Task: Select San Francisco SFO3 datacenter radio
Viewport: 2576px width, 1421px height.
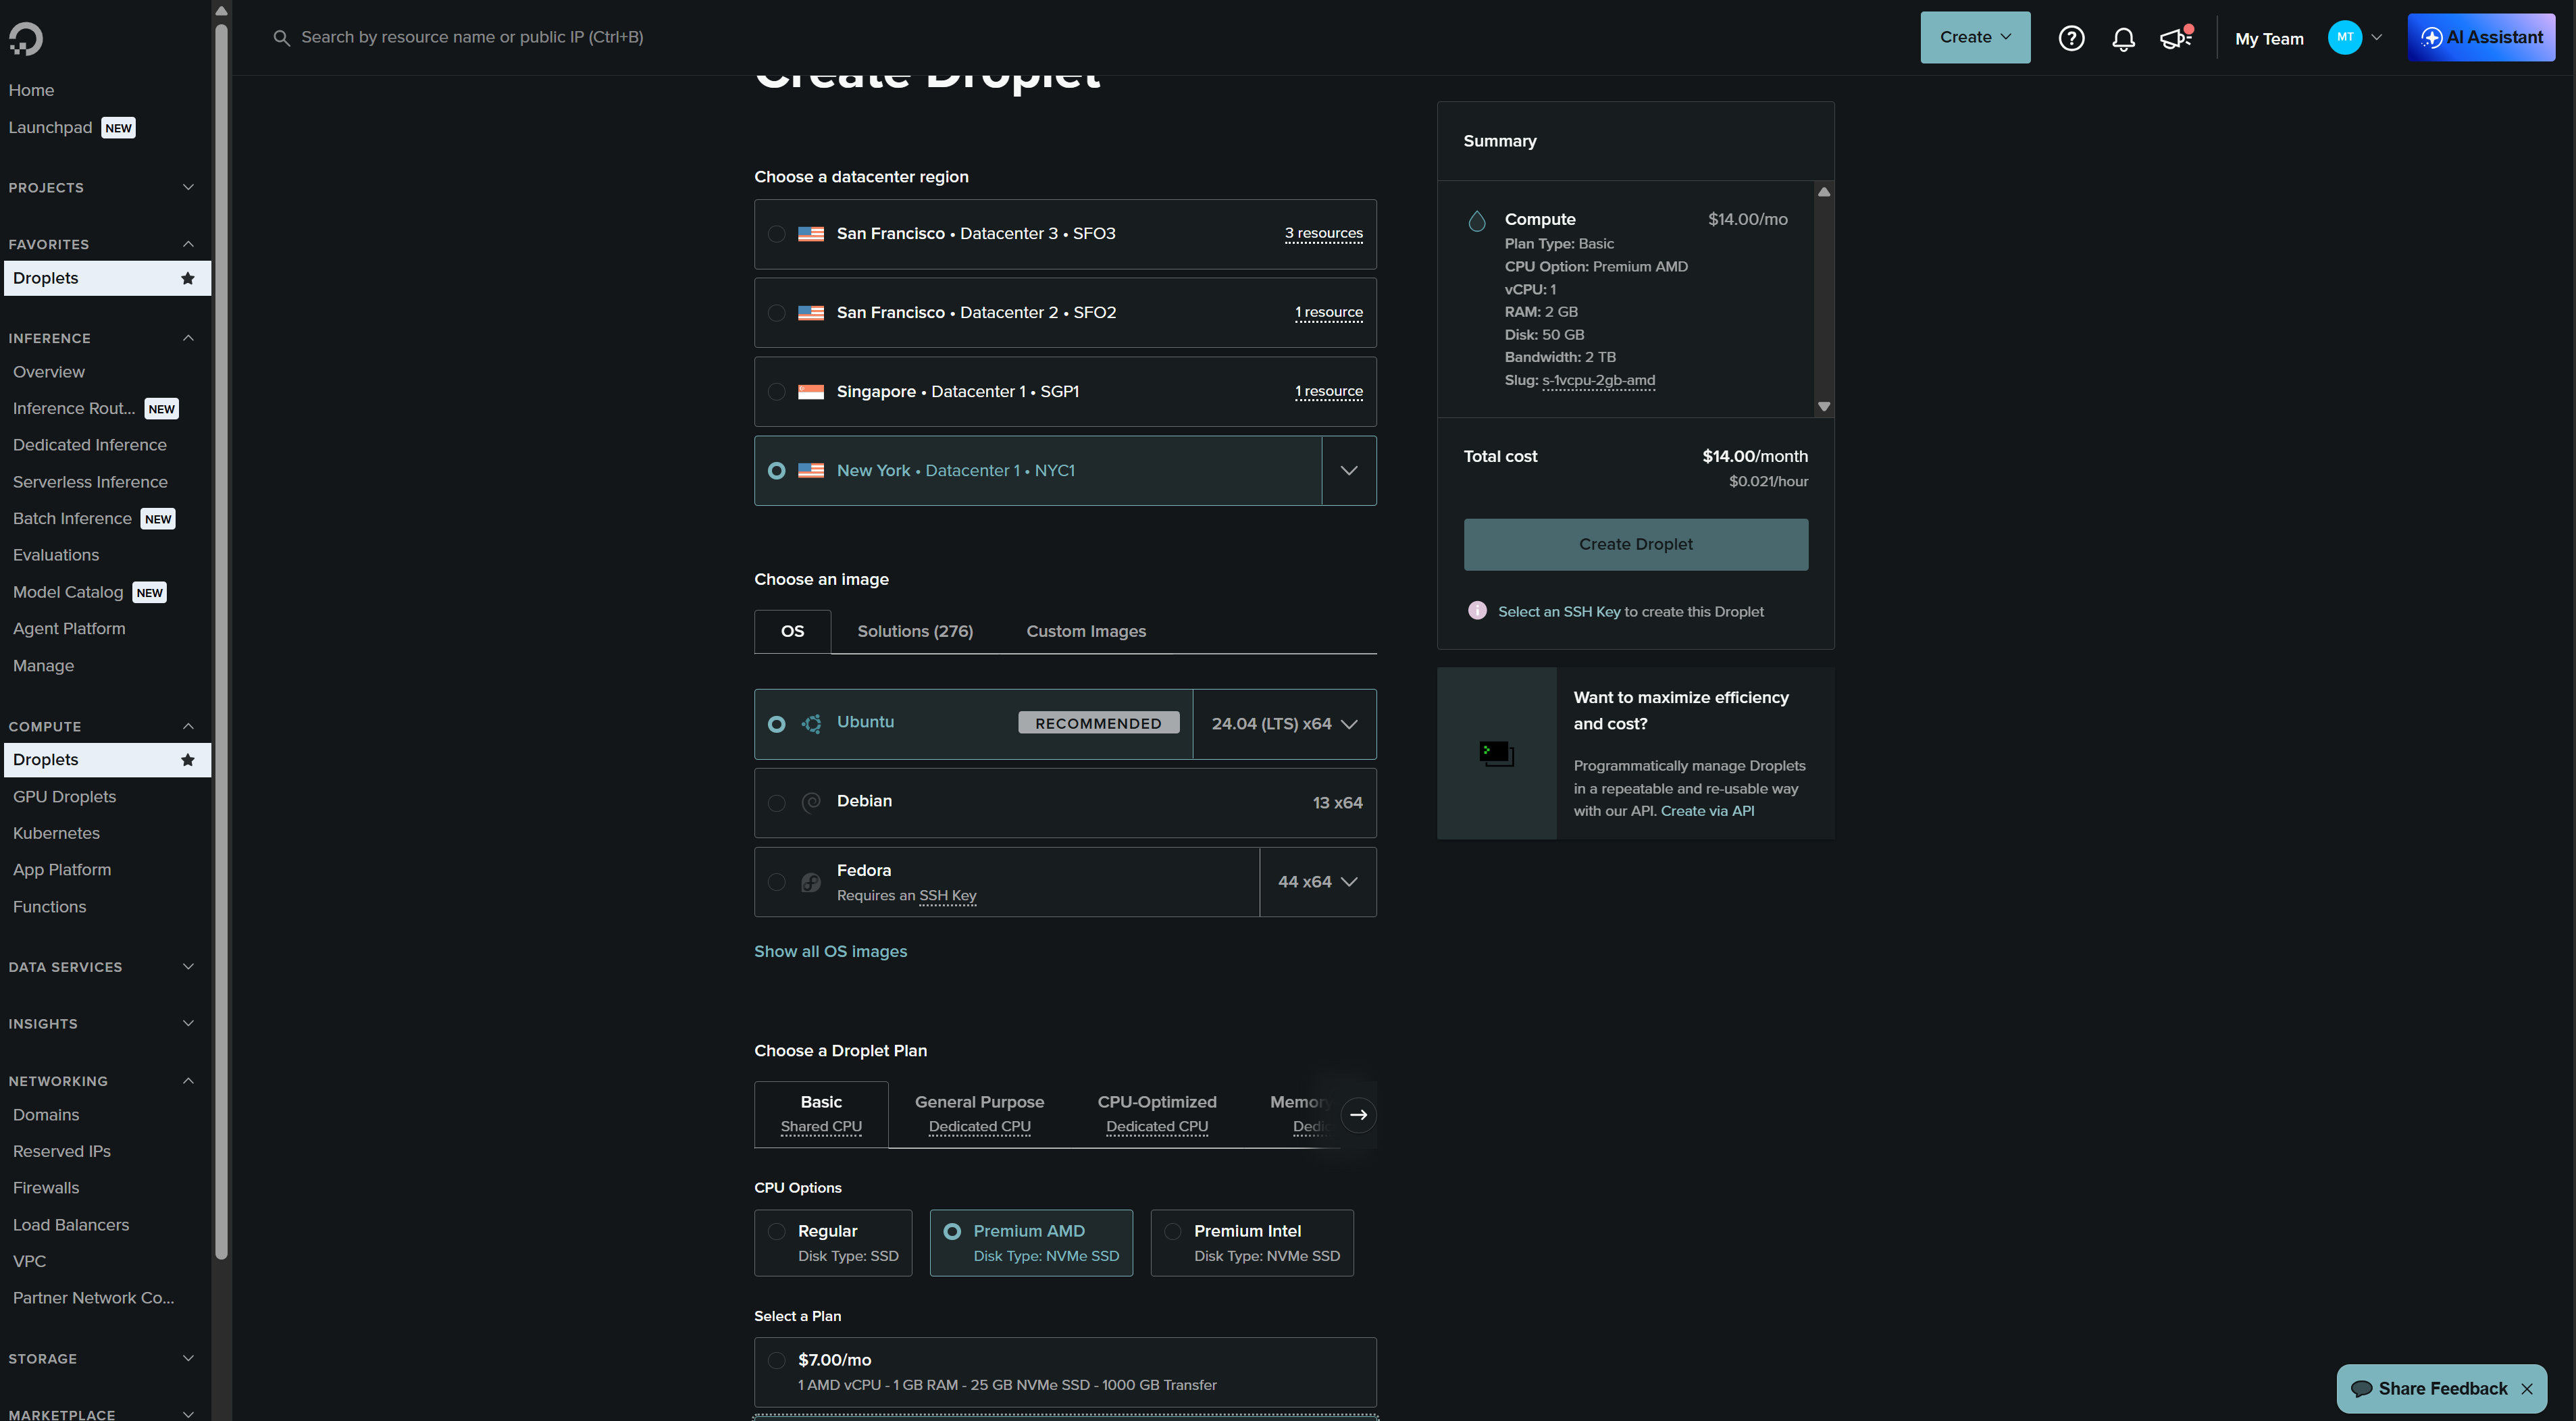Action: 776,234
